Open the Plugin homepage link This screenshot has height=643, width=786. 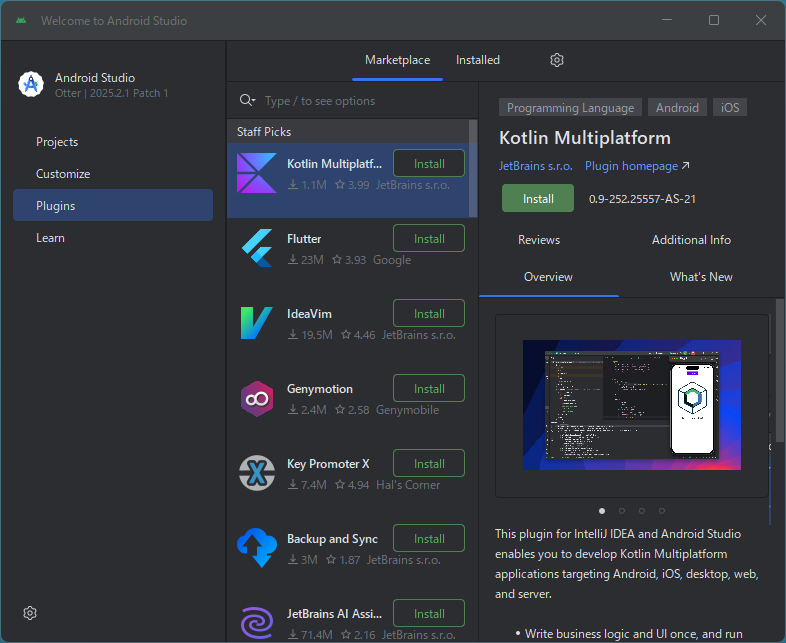[637, 166]
